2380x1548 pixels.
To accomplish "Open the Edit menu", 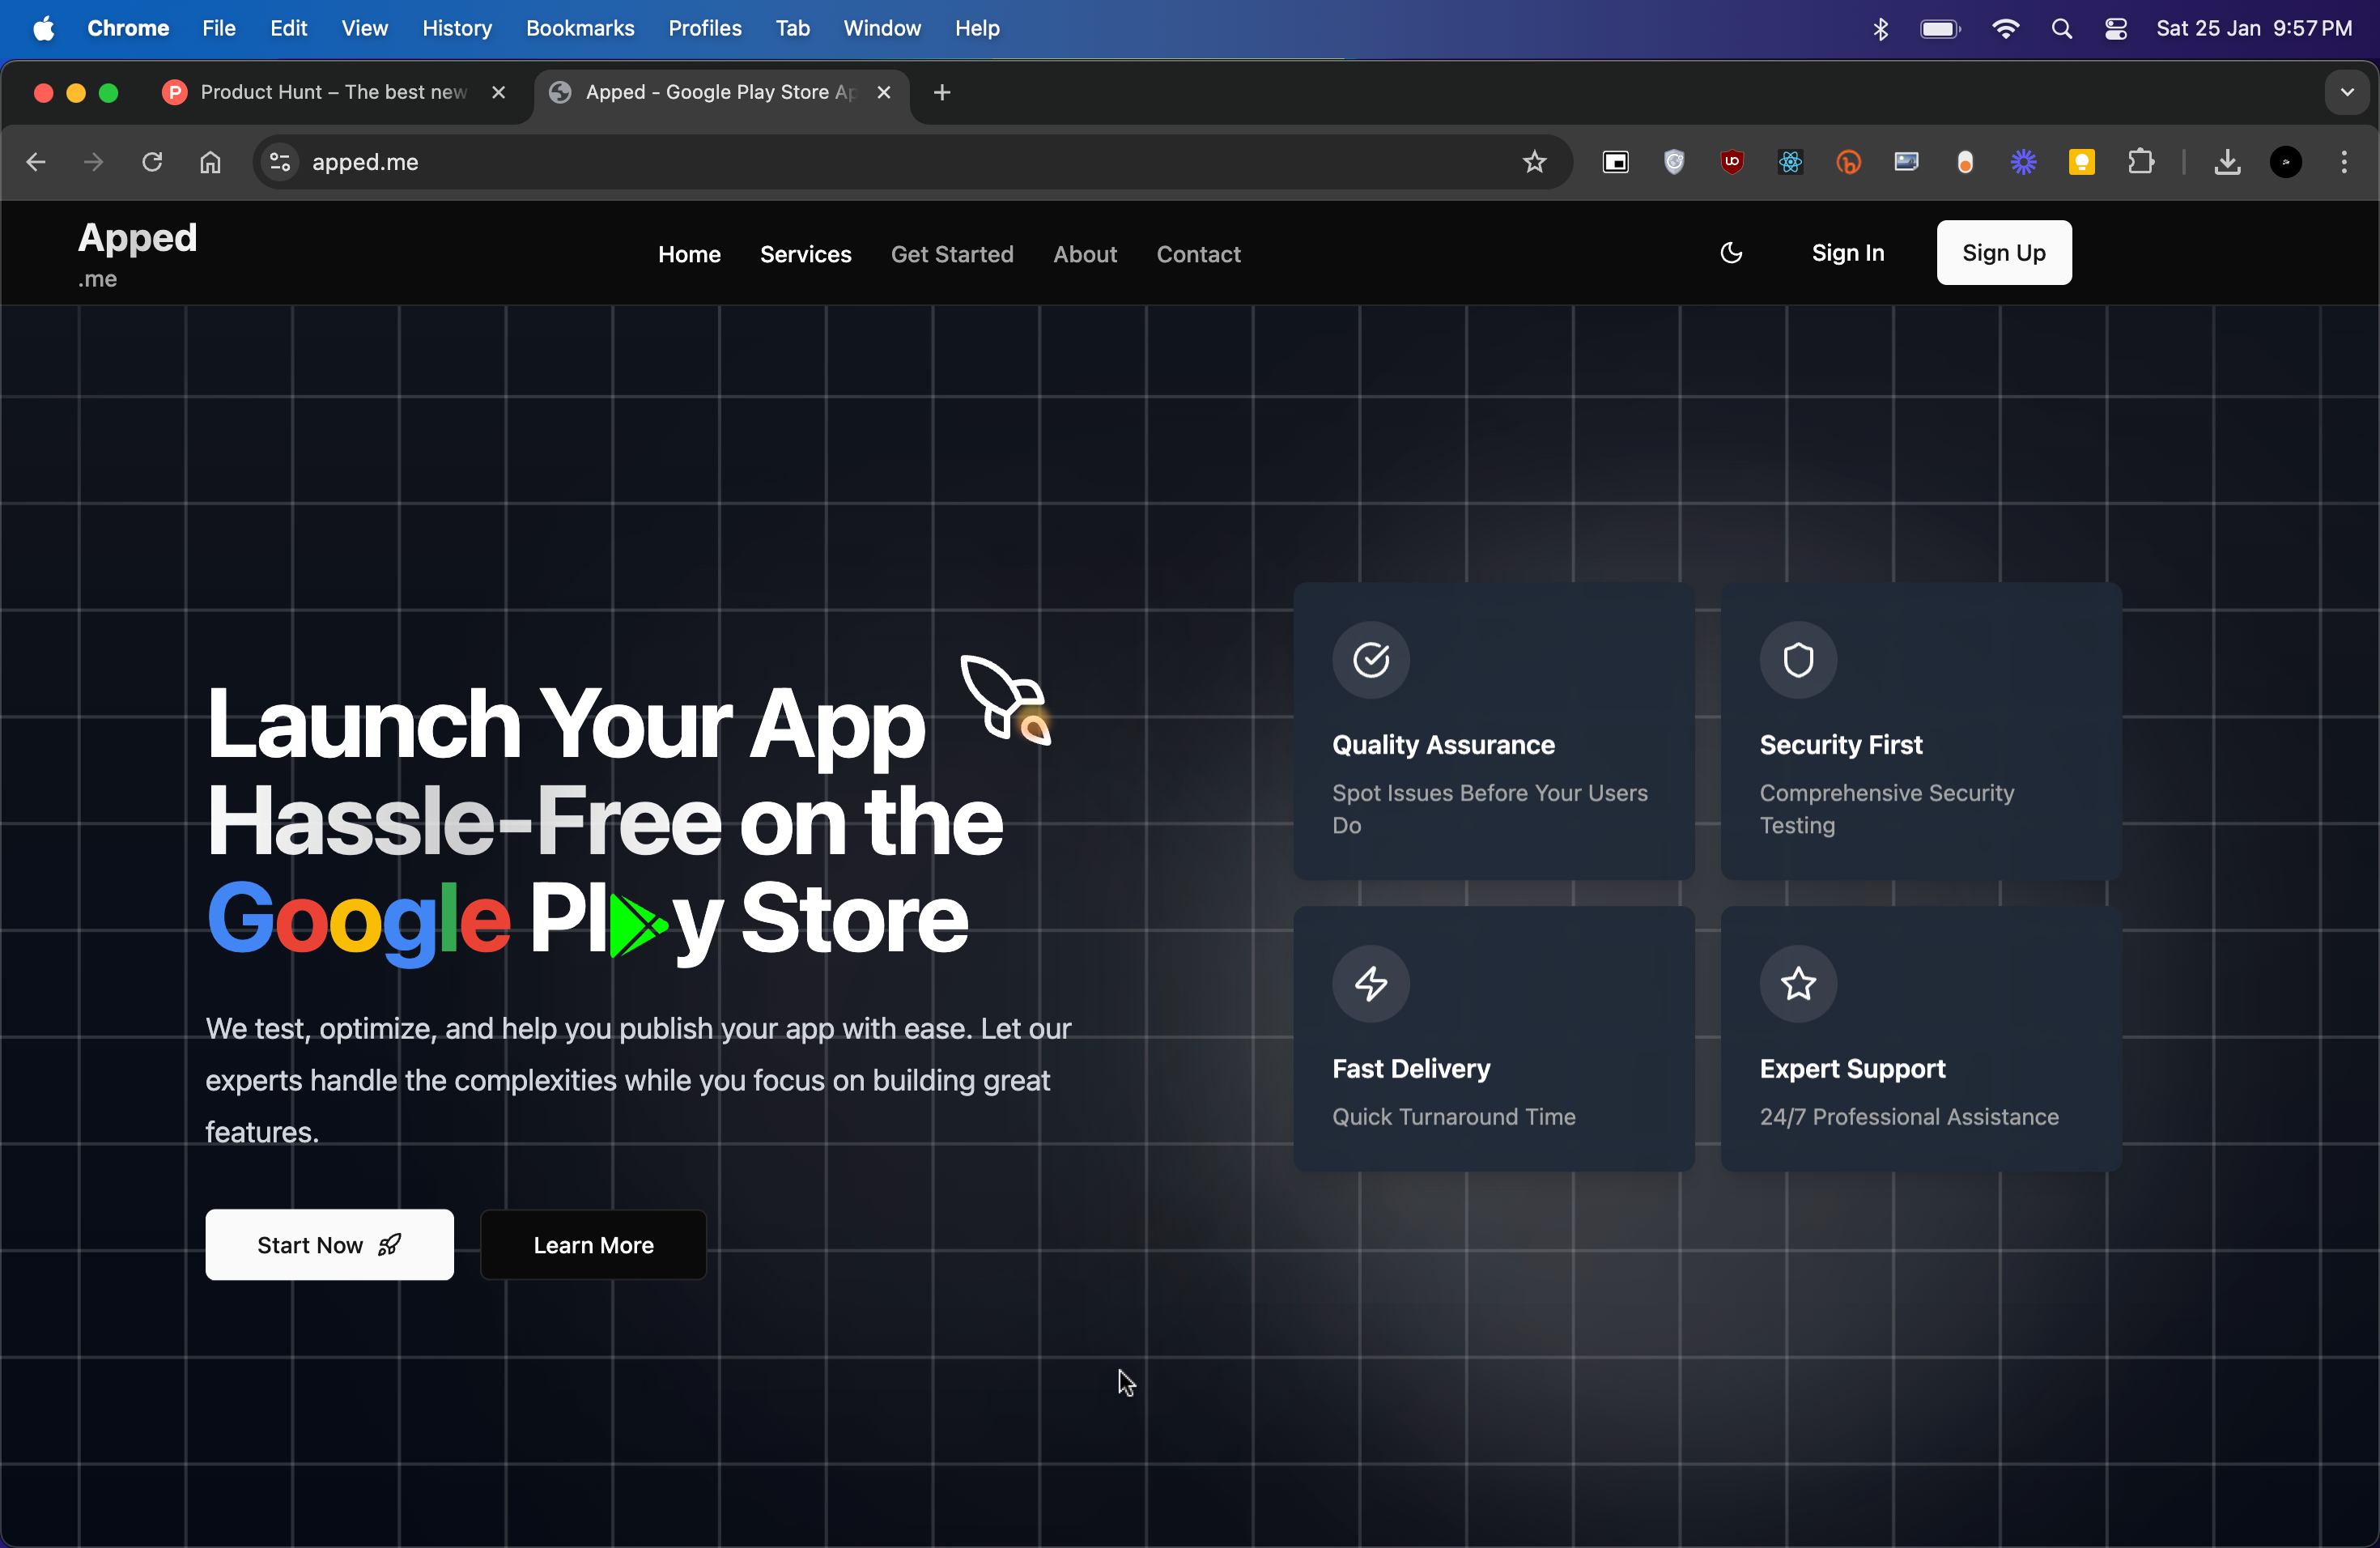I will pos(288,28).
